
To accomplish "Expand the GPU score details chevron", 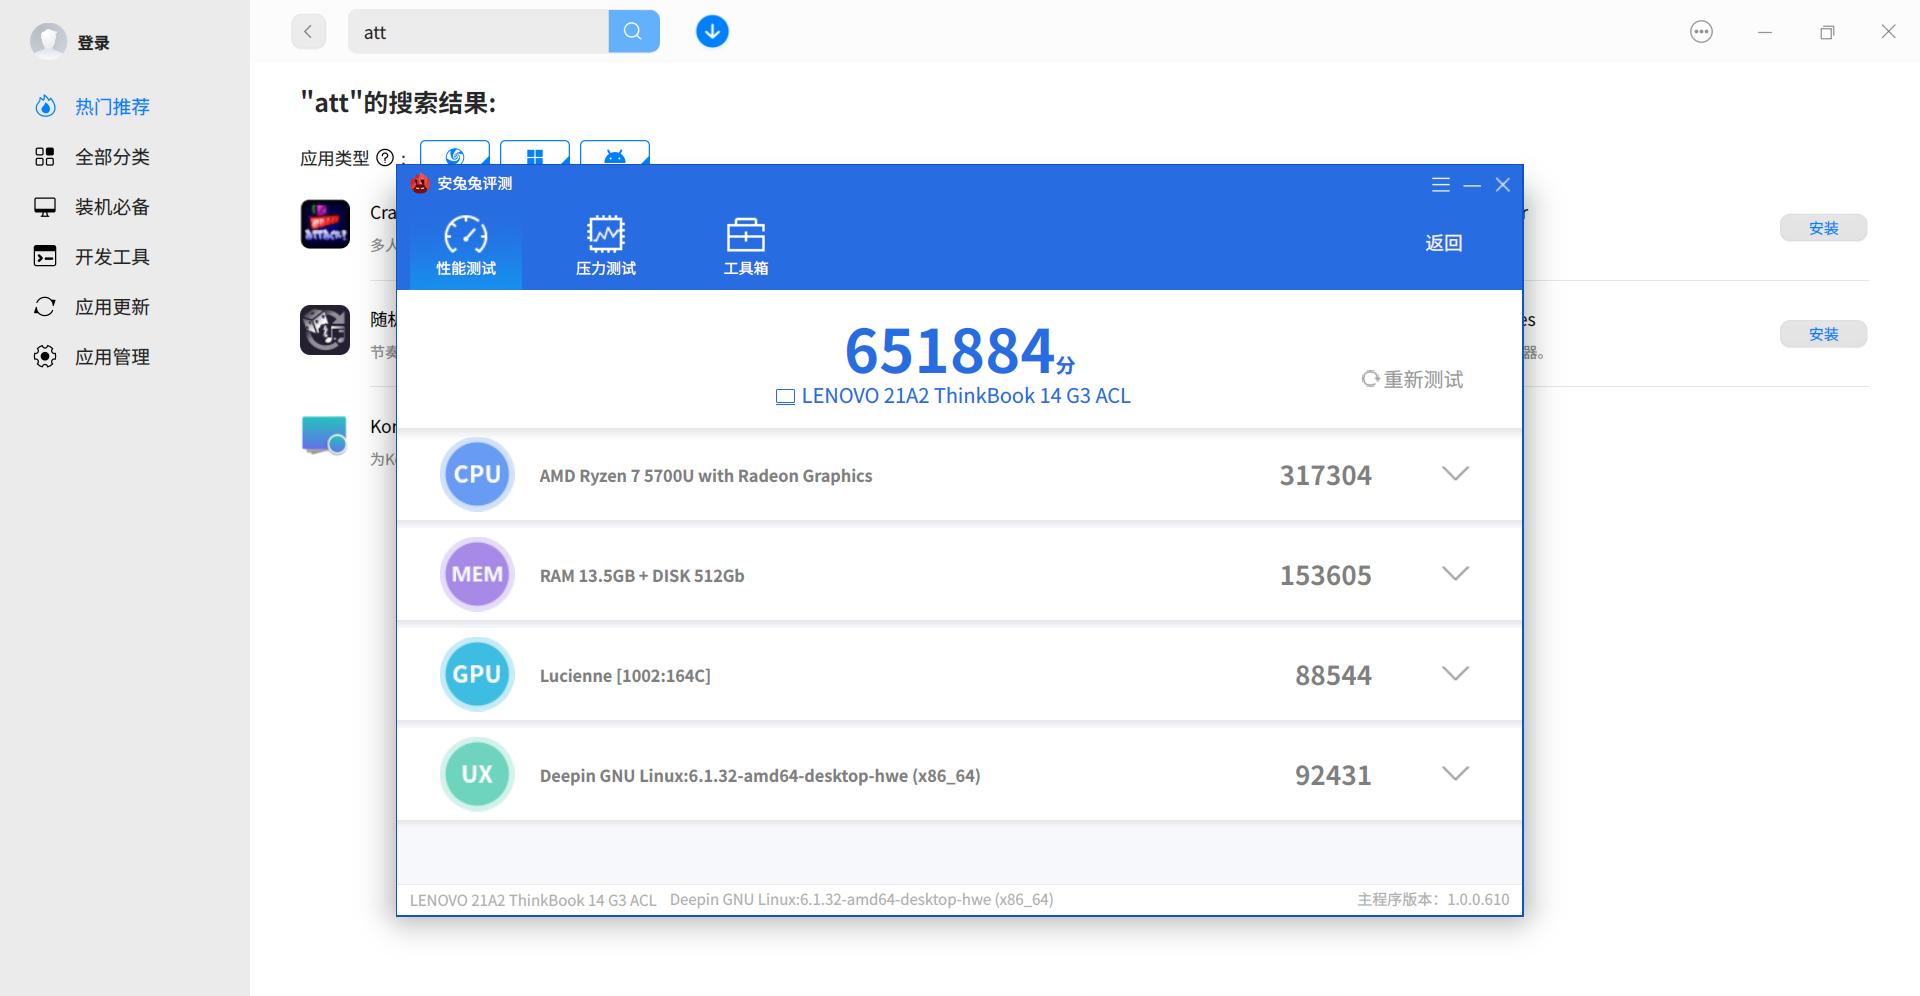I will click(x=1455, y=674).
